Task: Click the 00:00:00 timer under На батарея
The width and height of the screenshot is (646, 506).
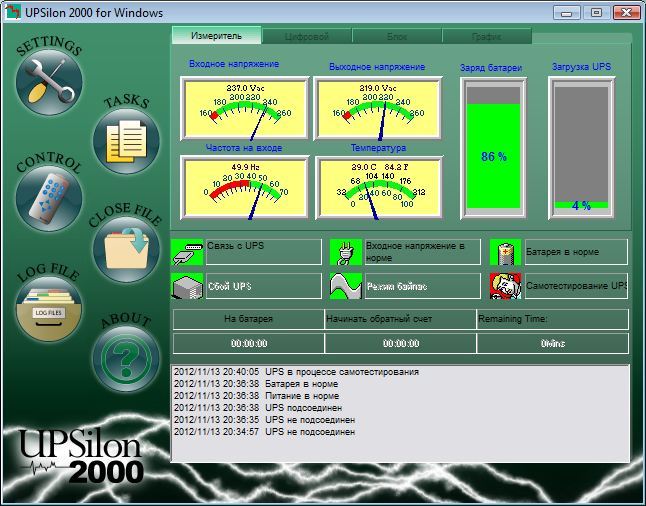Action: click(x=248, y=343)
